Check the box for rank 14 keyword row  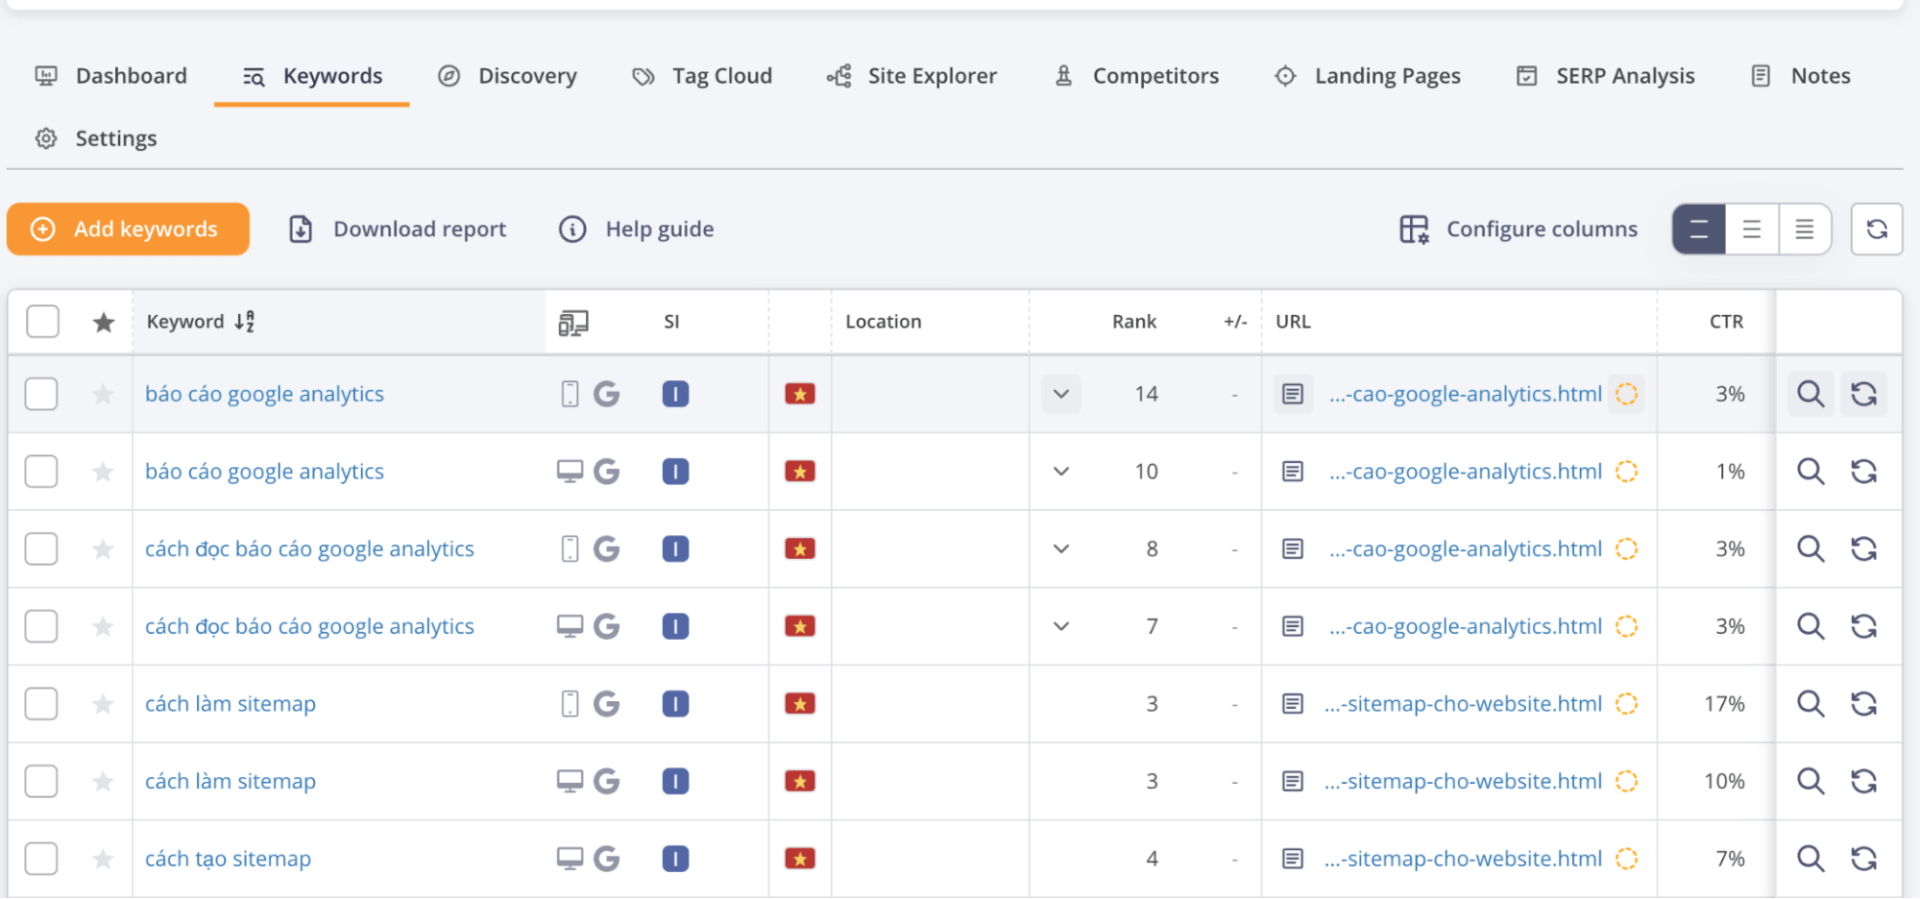pyautogui.click(x=41, y=394)
